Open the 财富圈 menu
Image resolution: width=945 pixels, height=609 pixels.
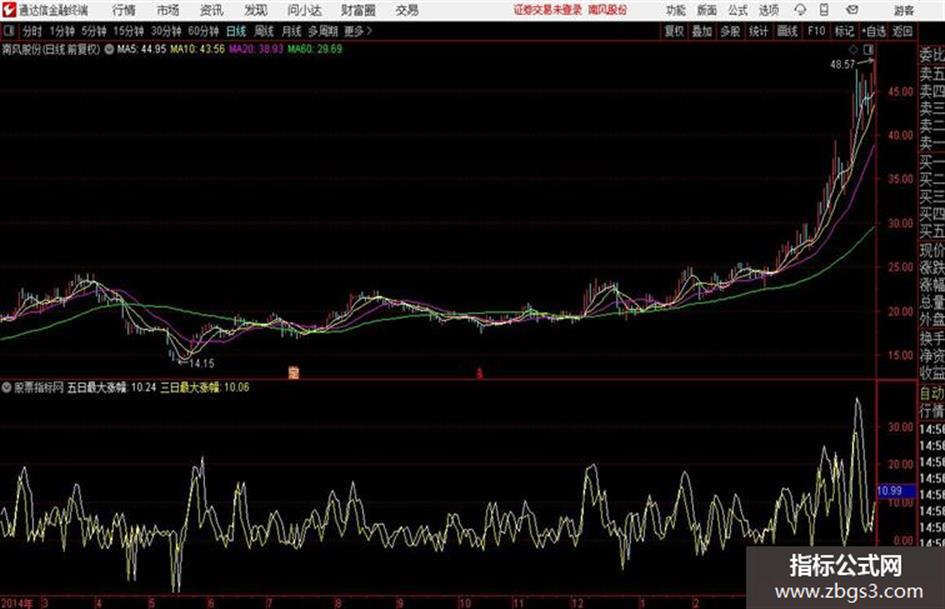point(358,10)
